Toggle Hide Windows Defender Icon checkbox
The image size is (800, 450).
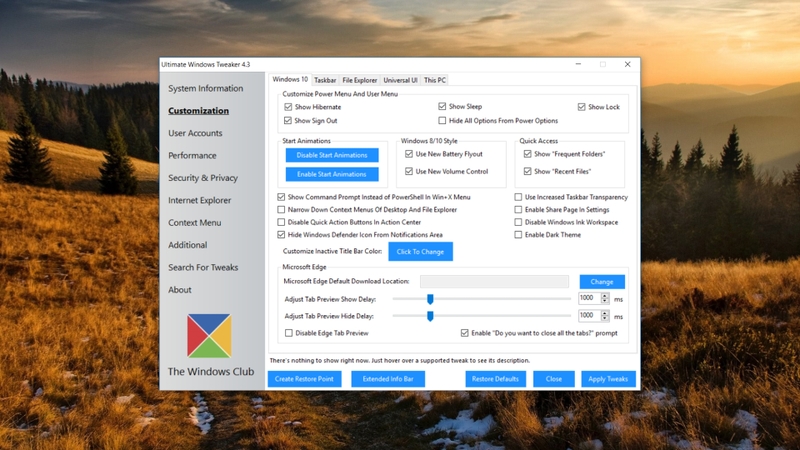coord(281,235)
